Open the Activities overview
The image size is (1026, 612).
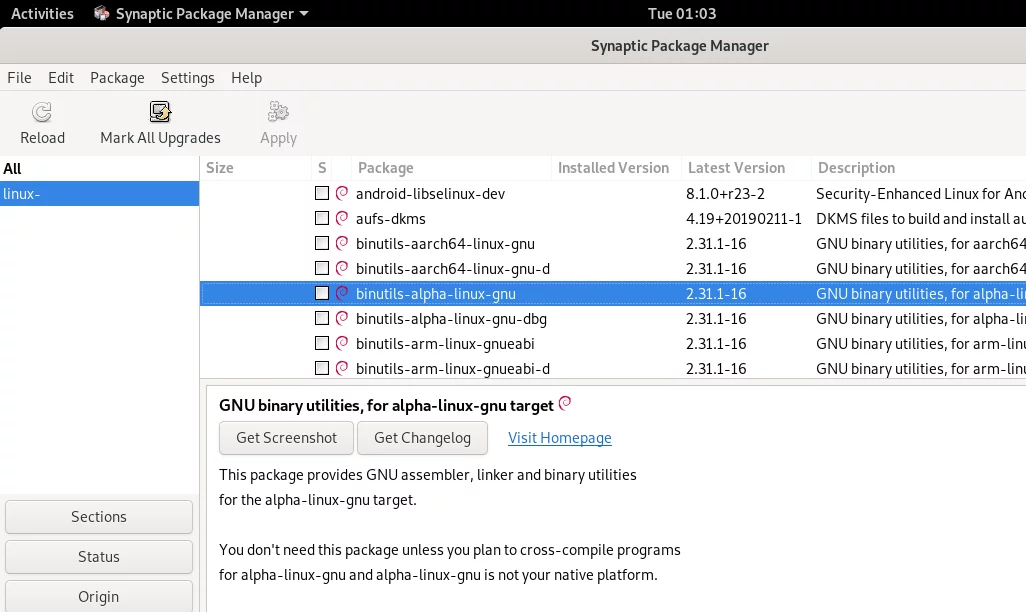click(x=43, y=14)
